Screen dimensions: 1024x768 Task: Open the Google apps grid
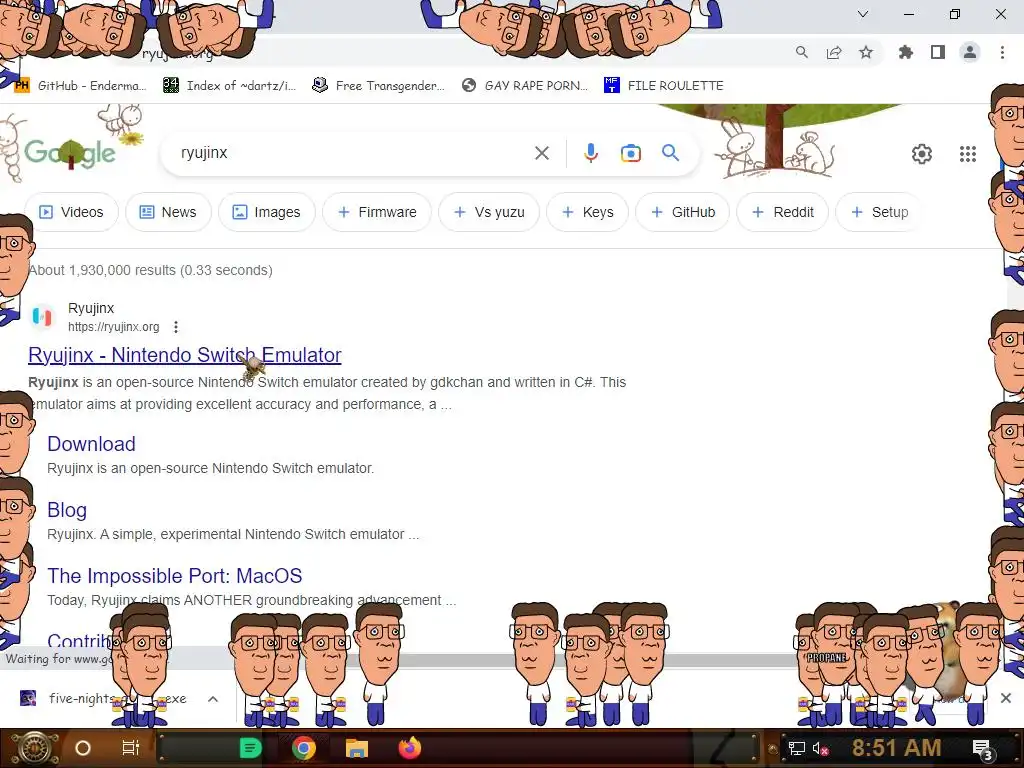tap(968, 154)
